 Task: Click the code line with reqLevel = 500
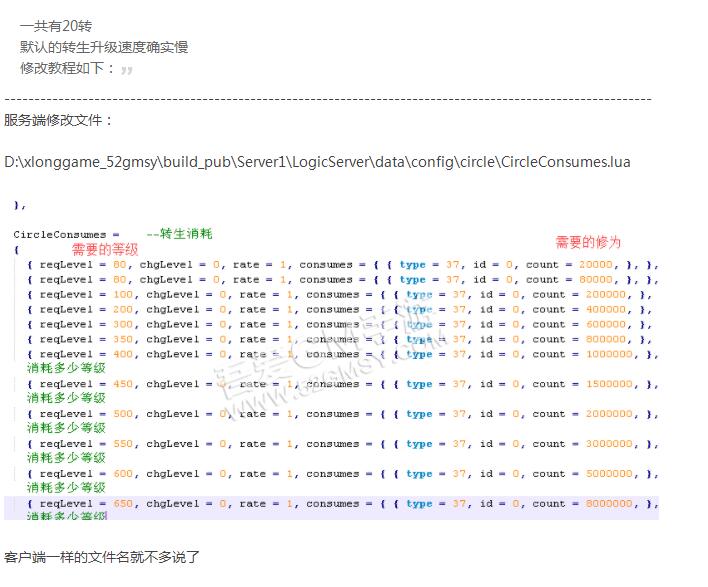click(340, 414)
